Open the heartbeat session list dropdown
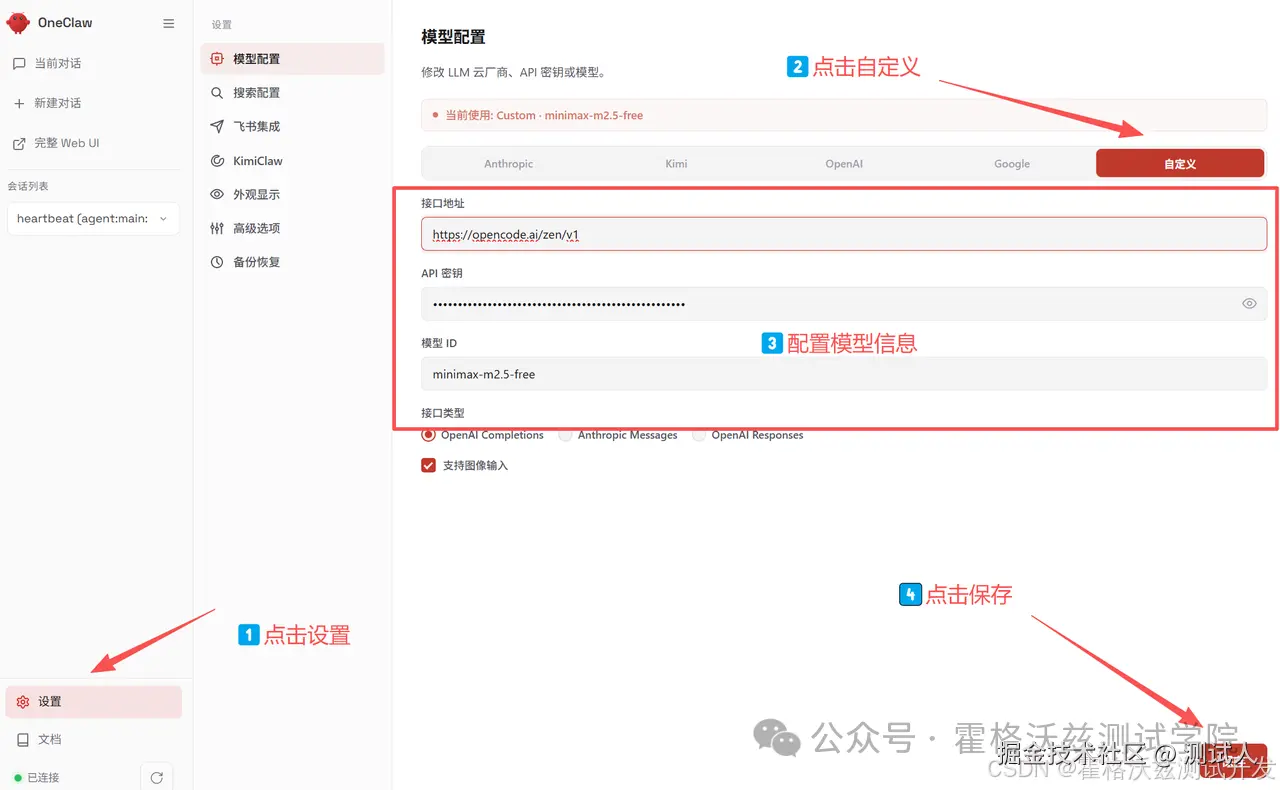Image resolution: width=1280 pixels, height=790 pixels. pos(93,218)
